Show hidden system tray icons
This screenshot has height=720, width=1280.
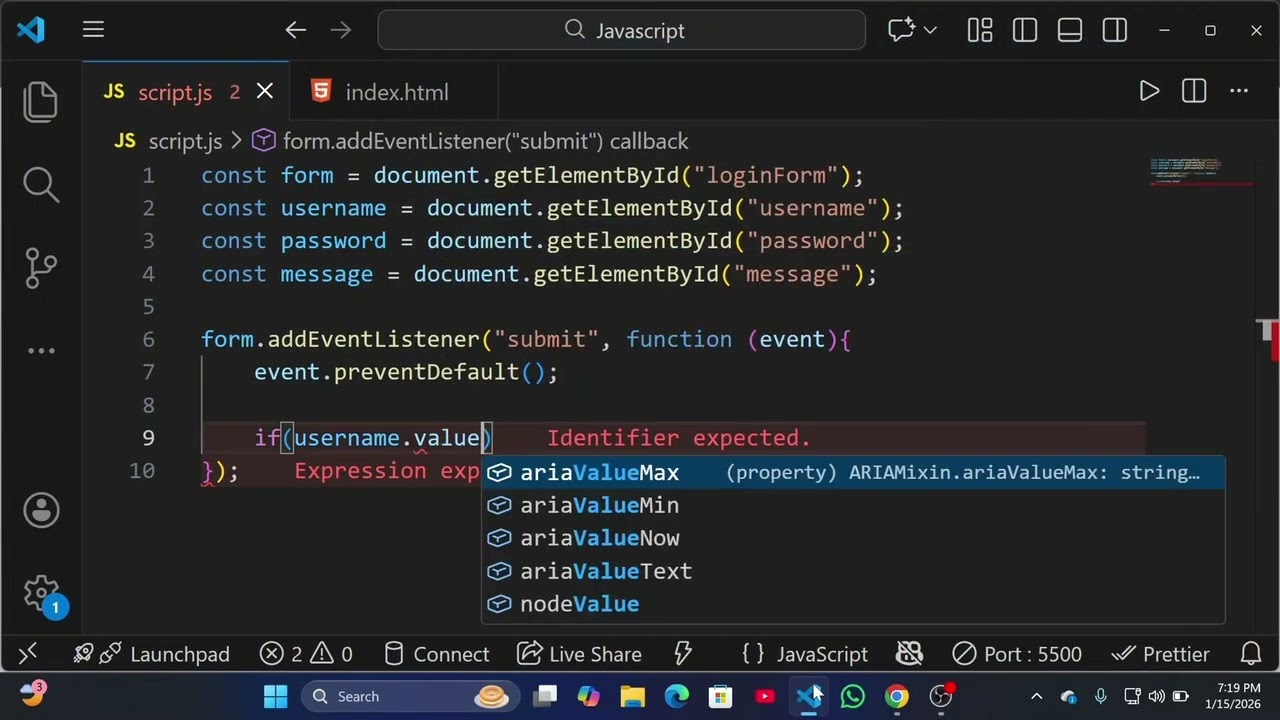coord(1037,696)
